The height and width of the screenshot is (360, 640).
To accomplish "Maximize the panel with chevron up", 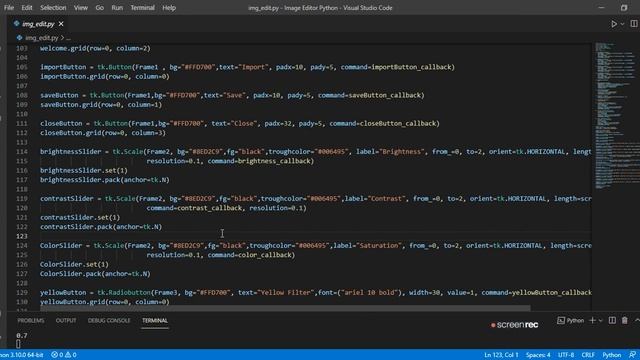I will (637, 320).
